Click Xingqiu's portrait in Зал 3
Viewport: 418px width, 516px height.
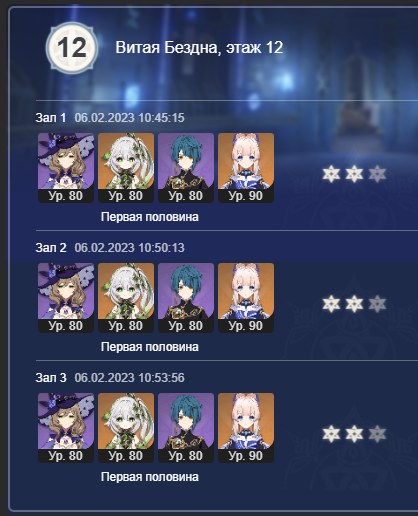pyautogui.click(x=186, y=428)
